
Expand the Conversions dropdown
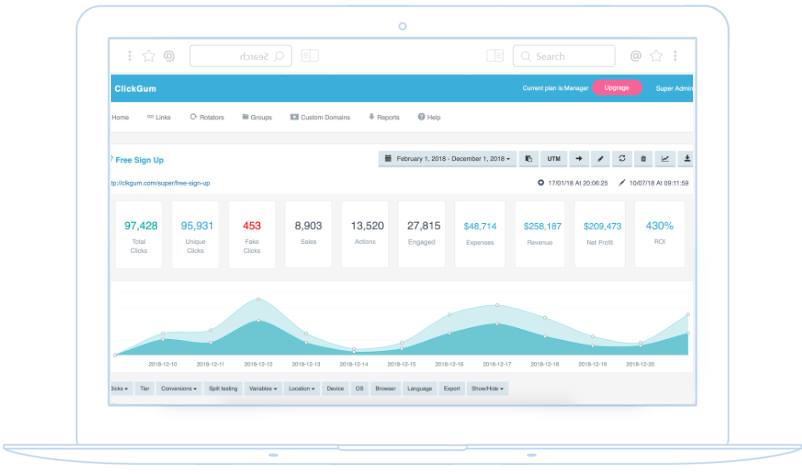(x=179, y=389)
